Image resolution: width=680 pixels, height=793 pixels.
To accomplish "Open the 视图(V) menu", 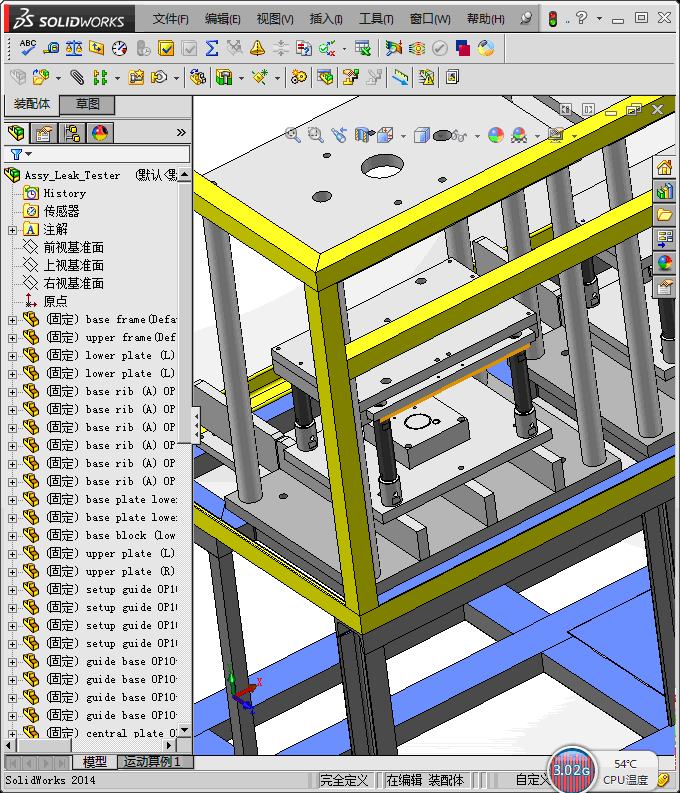I will tap(275, 19).
